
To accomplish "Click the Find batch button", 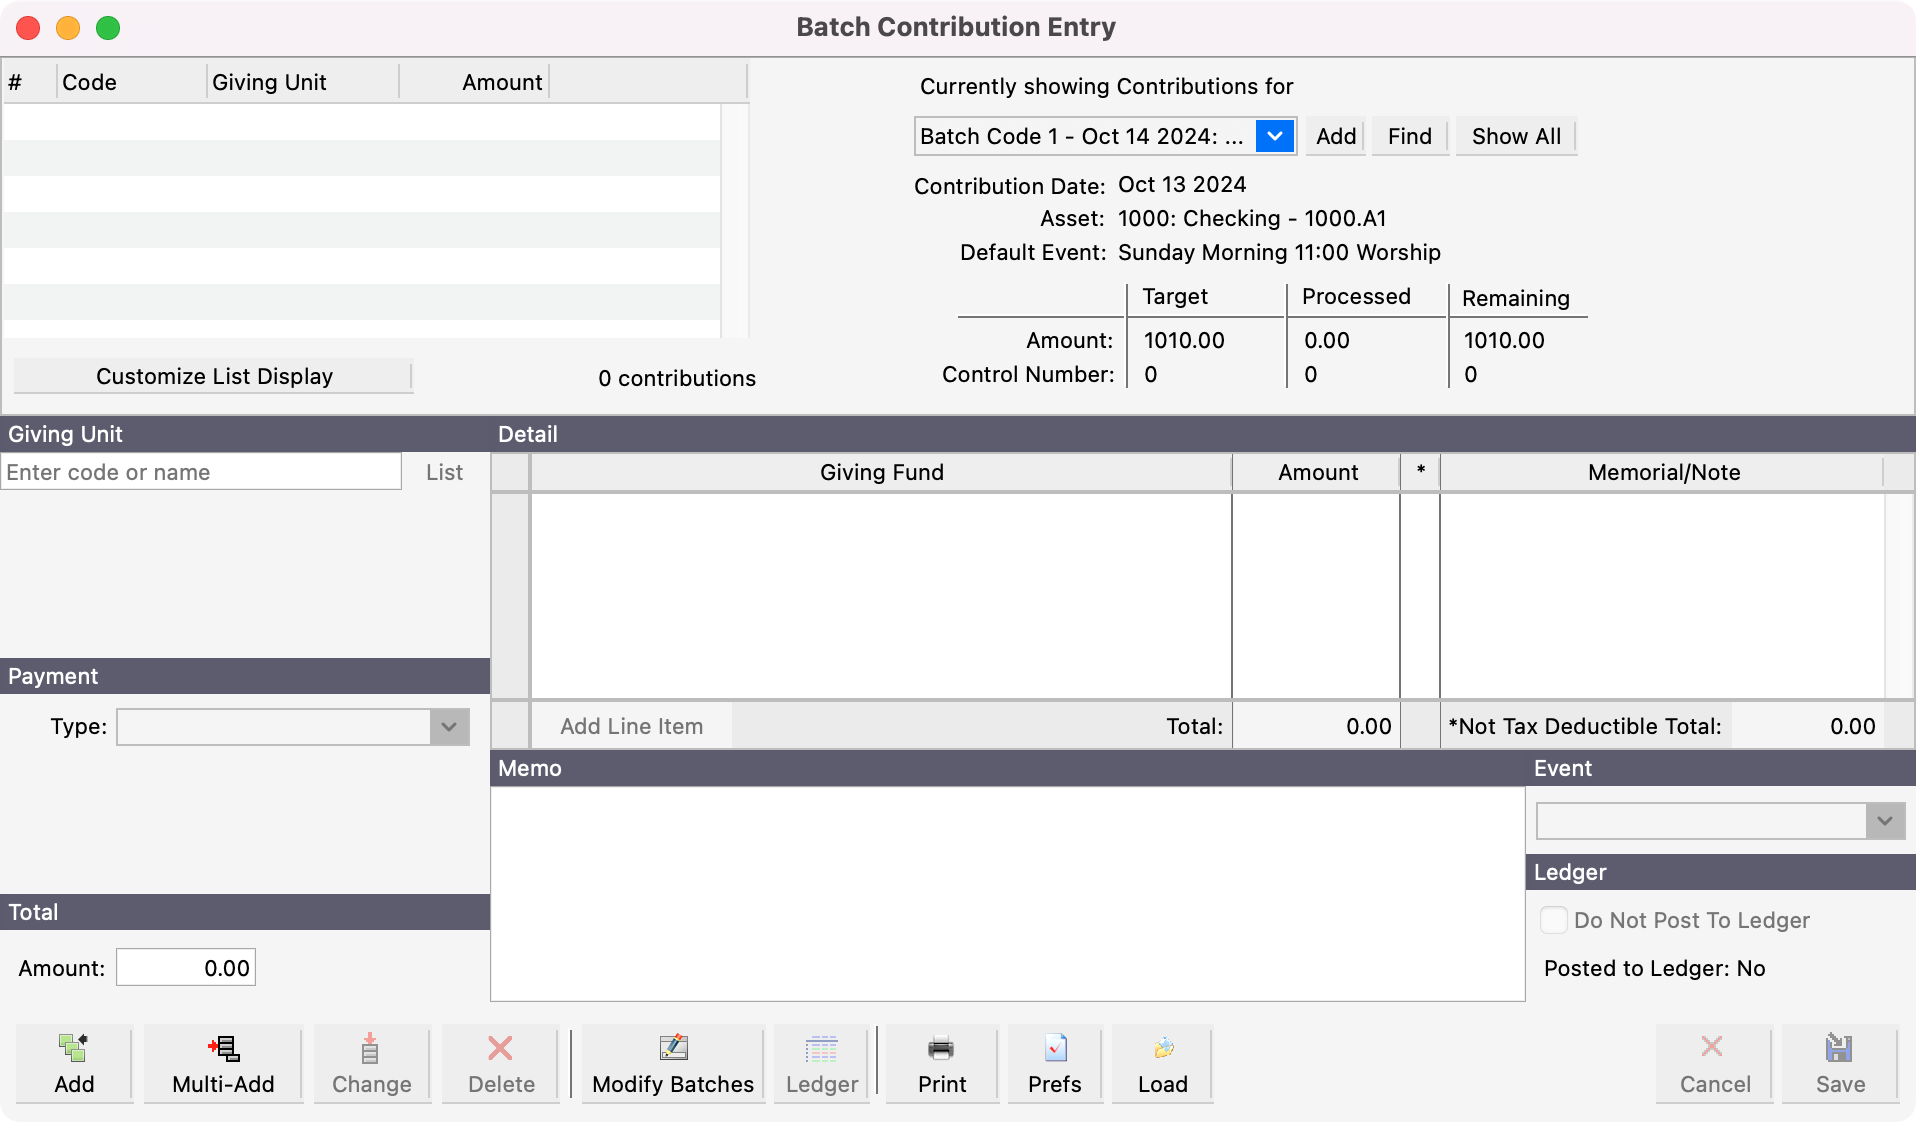I will tap(1409, 136).
